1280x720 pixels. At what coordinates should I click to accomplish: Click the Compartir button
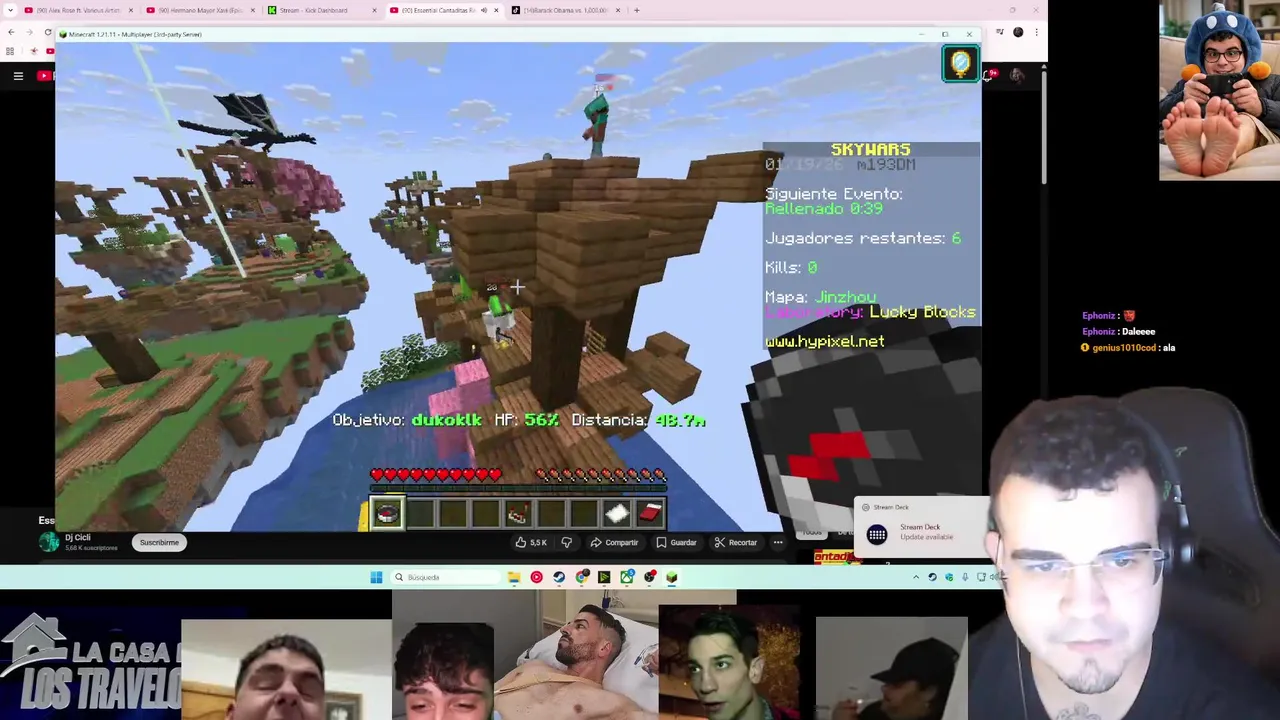(614, 542)
